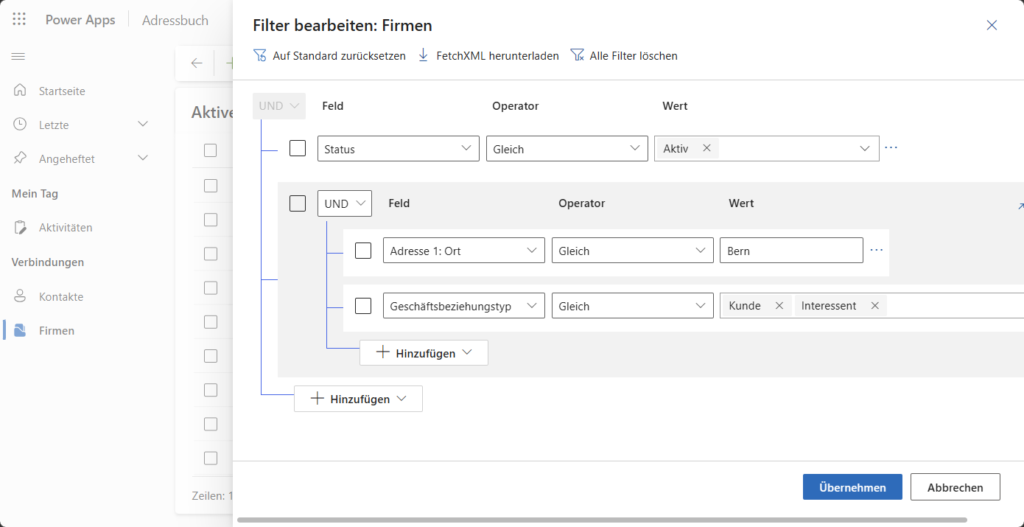This screenshot has width=1024, height=527.
Task: Open more options for Status row
Action: (x=891, y=148)
